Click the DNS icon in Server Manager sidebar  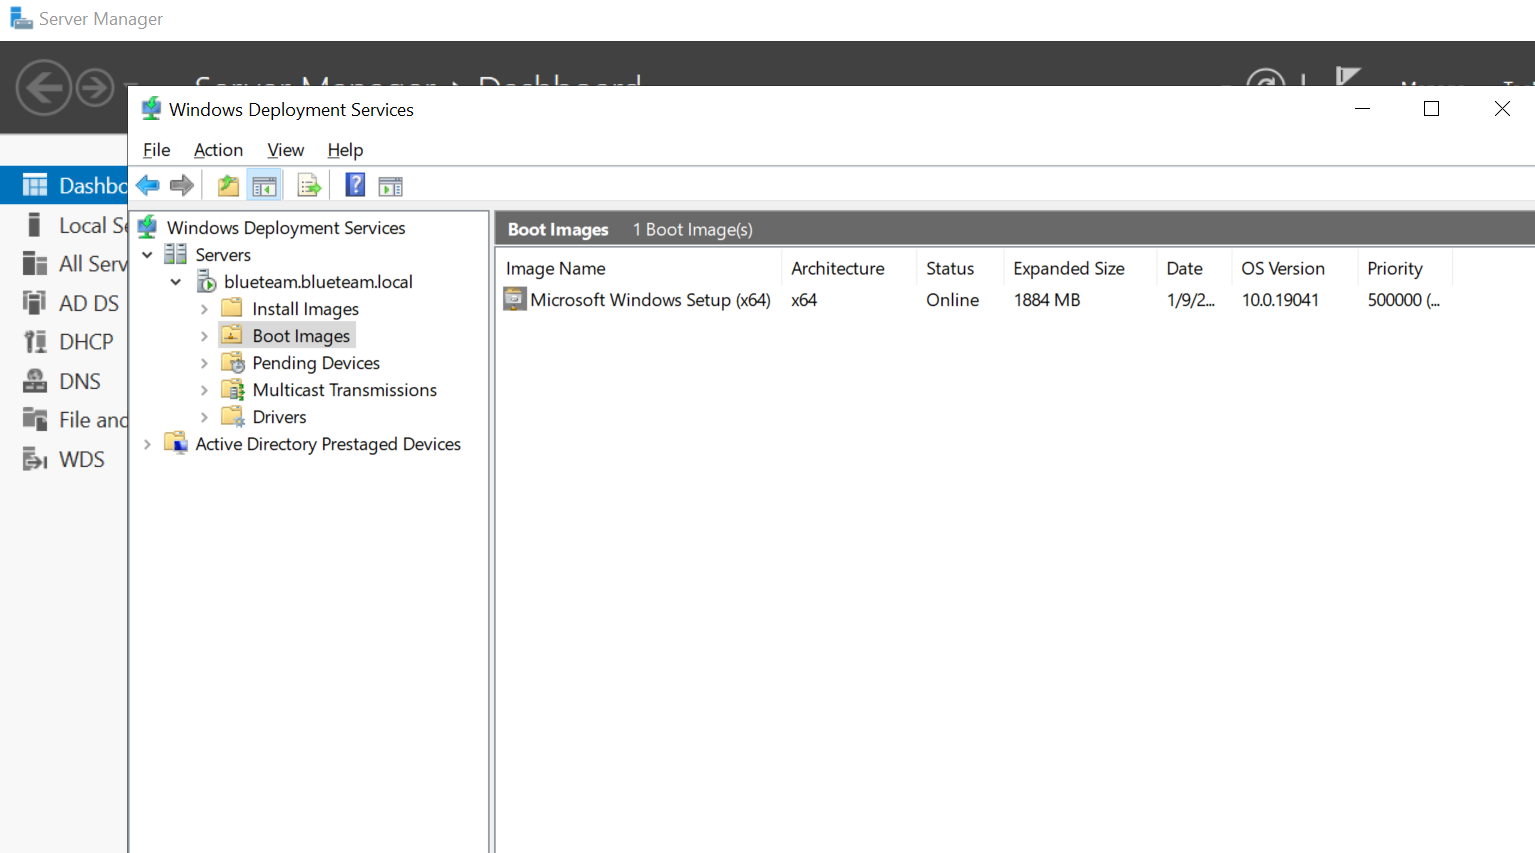point(35,381)
